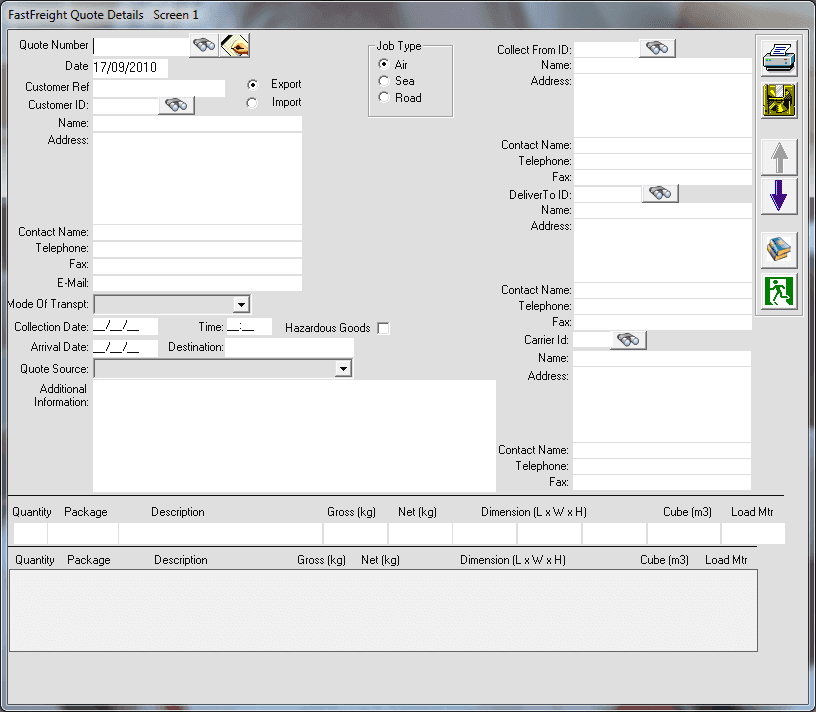Click the Customer Ref text field
This screenshot has width=816, height=712.
[x=159, y=88]
